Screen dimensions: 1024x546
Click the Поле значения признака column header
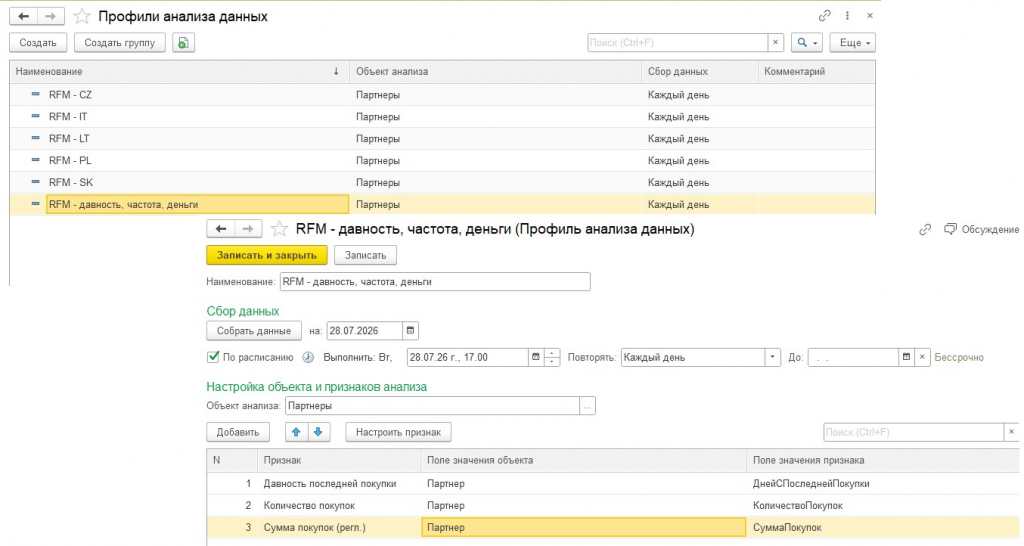[x=883, y=460]
